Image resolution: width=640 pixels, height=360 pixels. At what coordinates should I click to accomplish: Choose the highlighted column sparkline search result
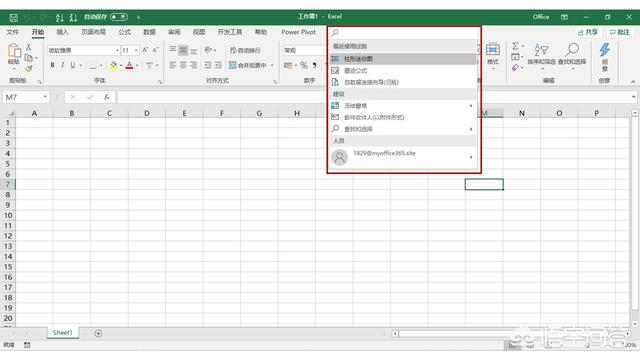tap(403, 59)
